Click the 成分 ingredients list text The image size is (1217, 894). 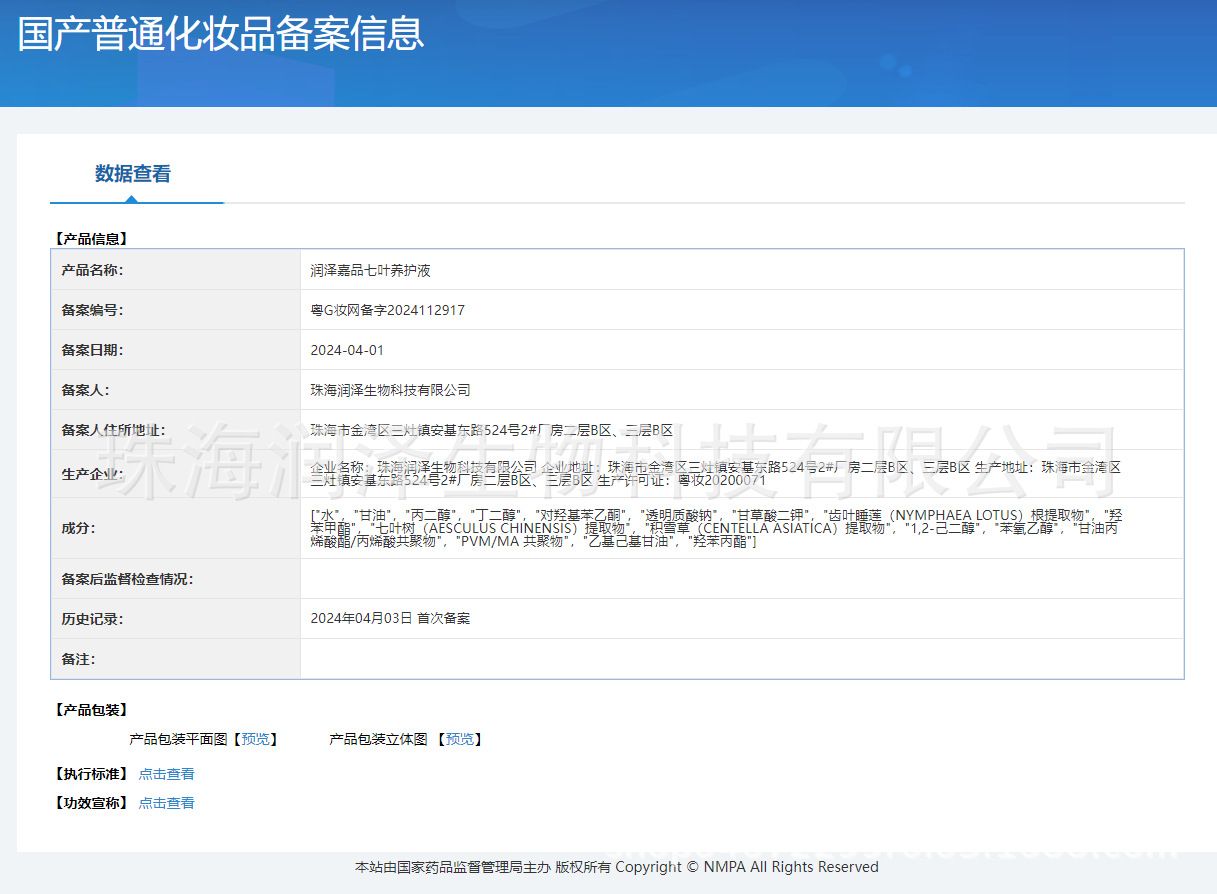(x=715, y=528)
